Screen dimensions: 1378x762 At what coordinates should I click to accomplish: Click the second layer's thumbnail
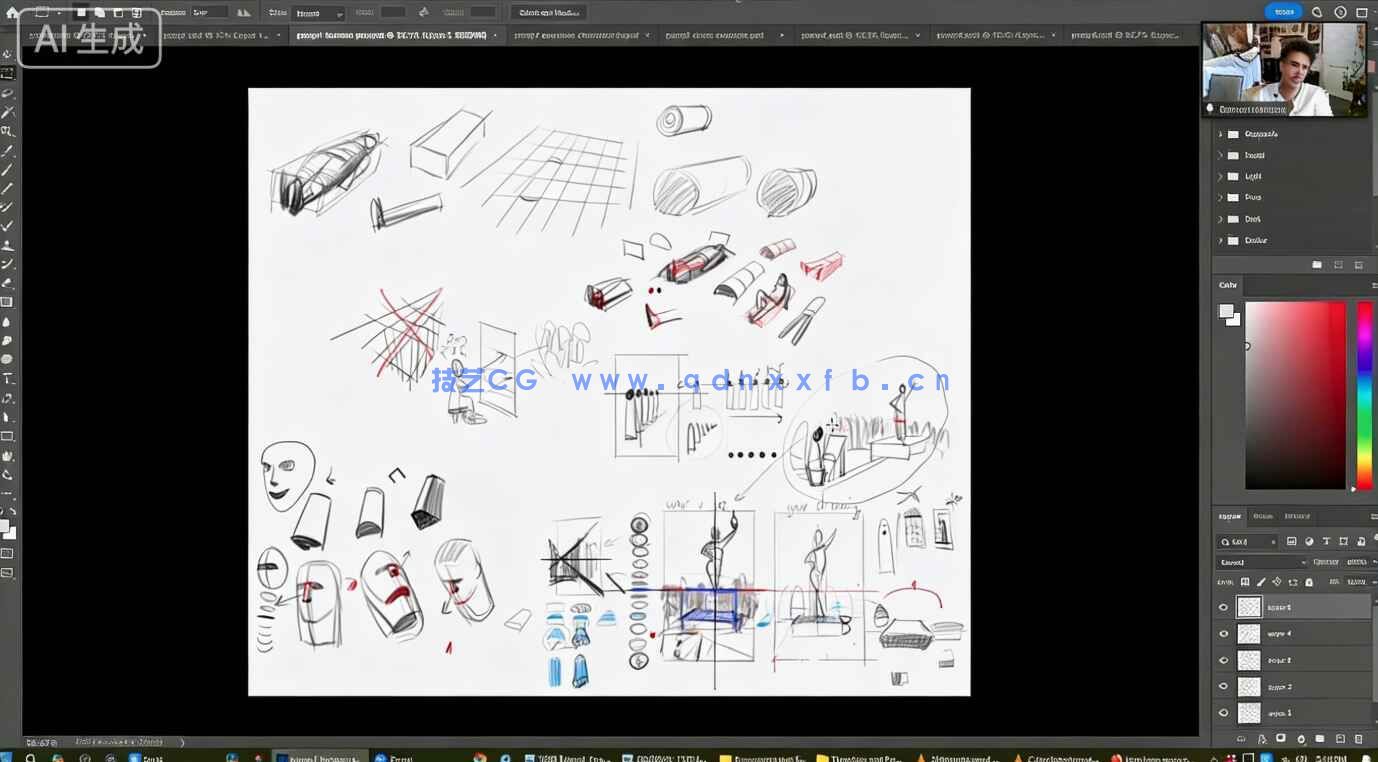click(x=1249, y=634)
